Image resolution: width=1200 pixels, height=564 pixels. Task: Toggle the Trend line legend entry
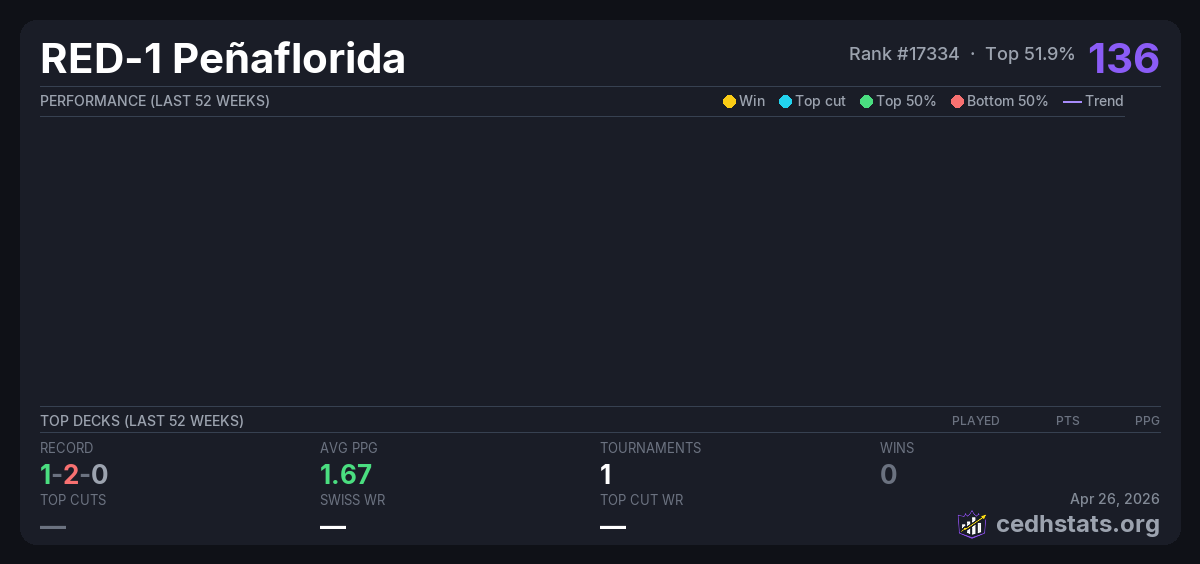[x=1092, y=101]
